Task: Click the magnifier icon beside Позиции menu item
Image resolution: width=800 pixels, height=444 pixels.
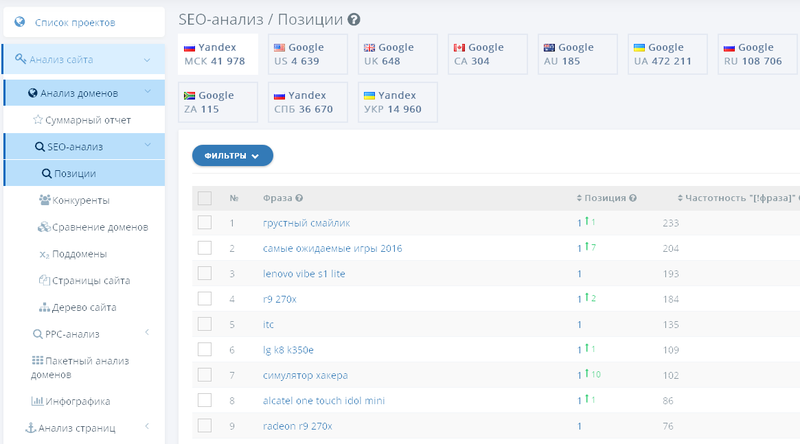Action: point(46,174)
